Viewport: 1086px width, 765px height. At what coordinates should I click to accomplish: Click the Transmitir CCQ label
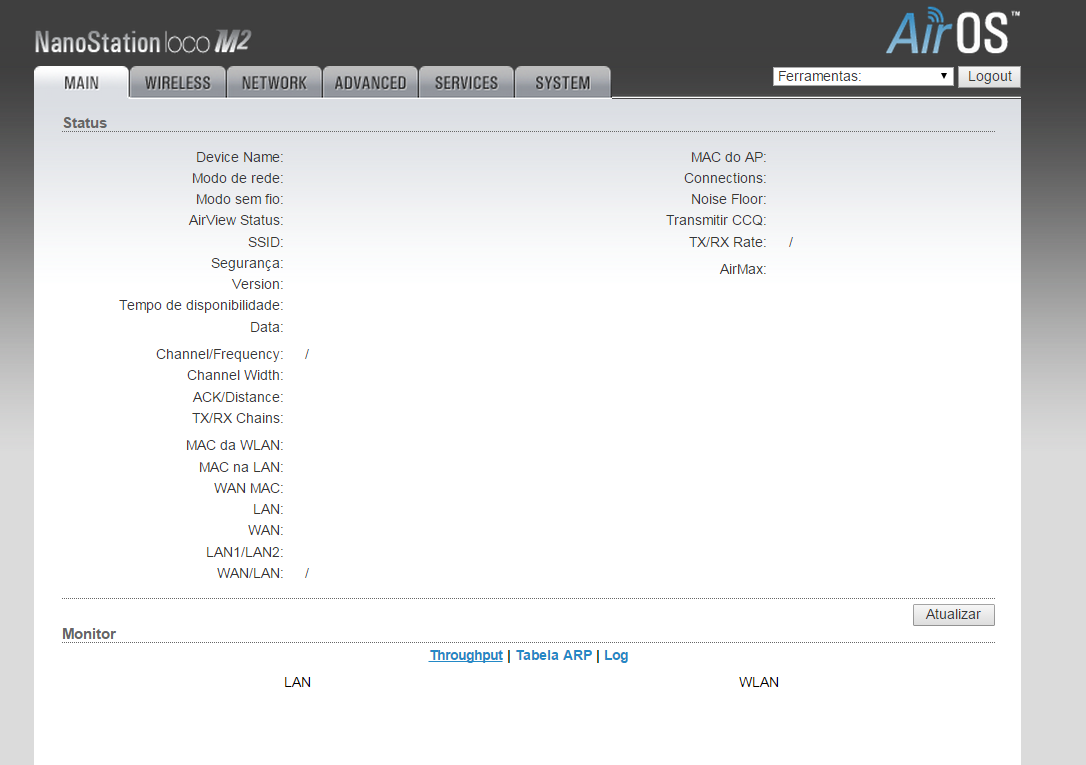click(715, 220)
